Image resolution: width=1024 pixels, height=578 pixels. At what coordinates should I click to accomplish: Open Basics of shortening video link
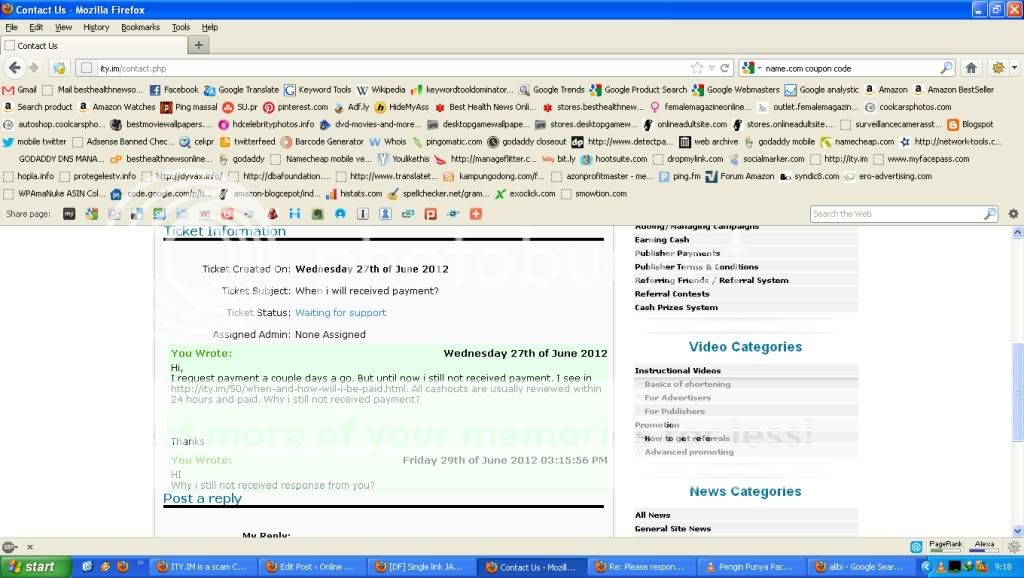(687, 384)
